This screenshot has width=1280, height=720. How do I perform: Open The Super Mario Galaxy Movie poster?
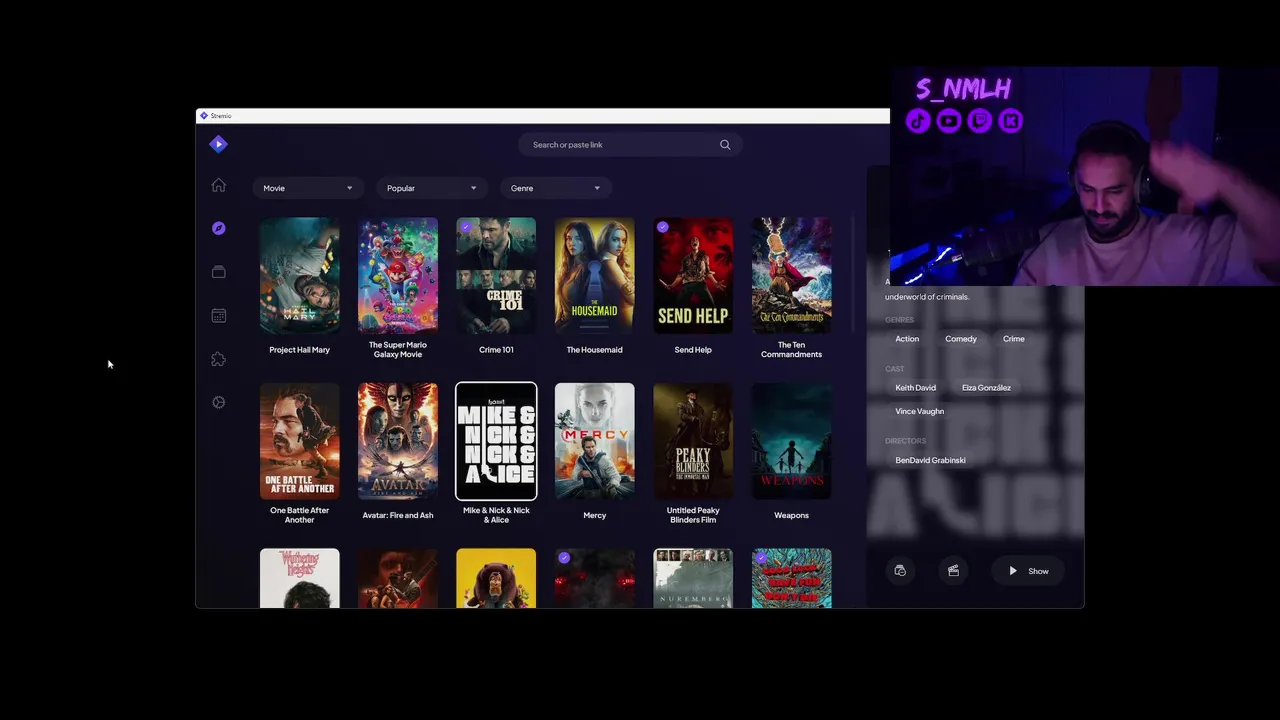click(x=398, y=276)
